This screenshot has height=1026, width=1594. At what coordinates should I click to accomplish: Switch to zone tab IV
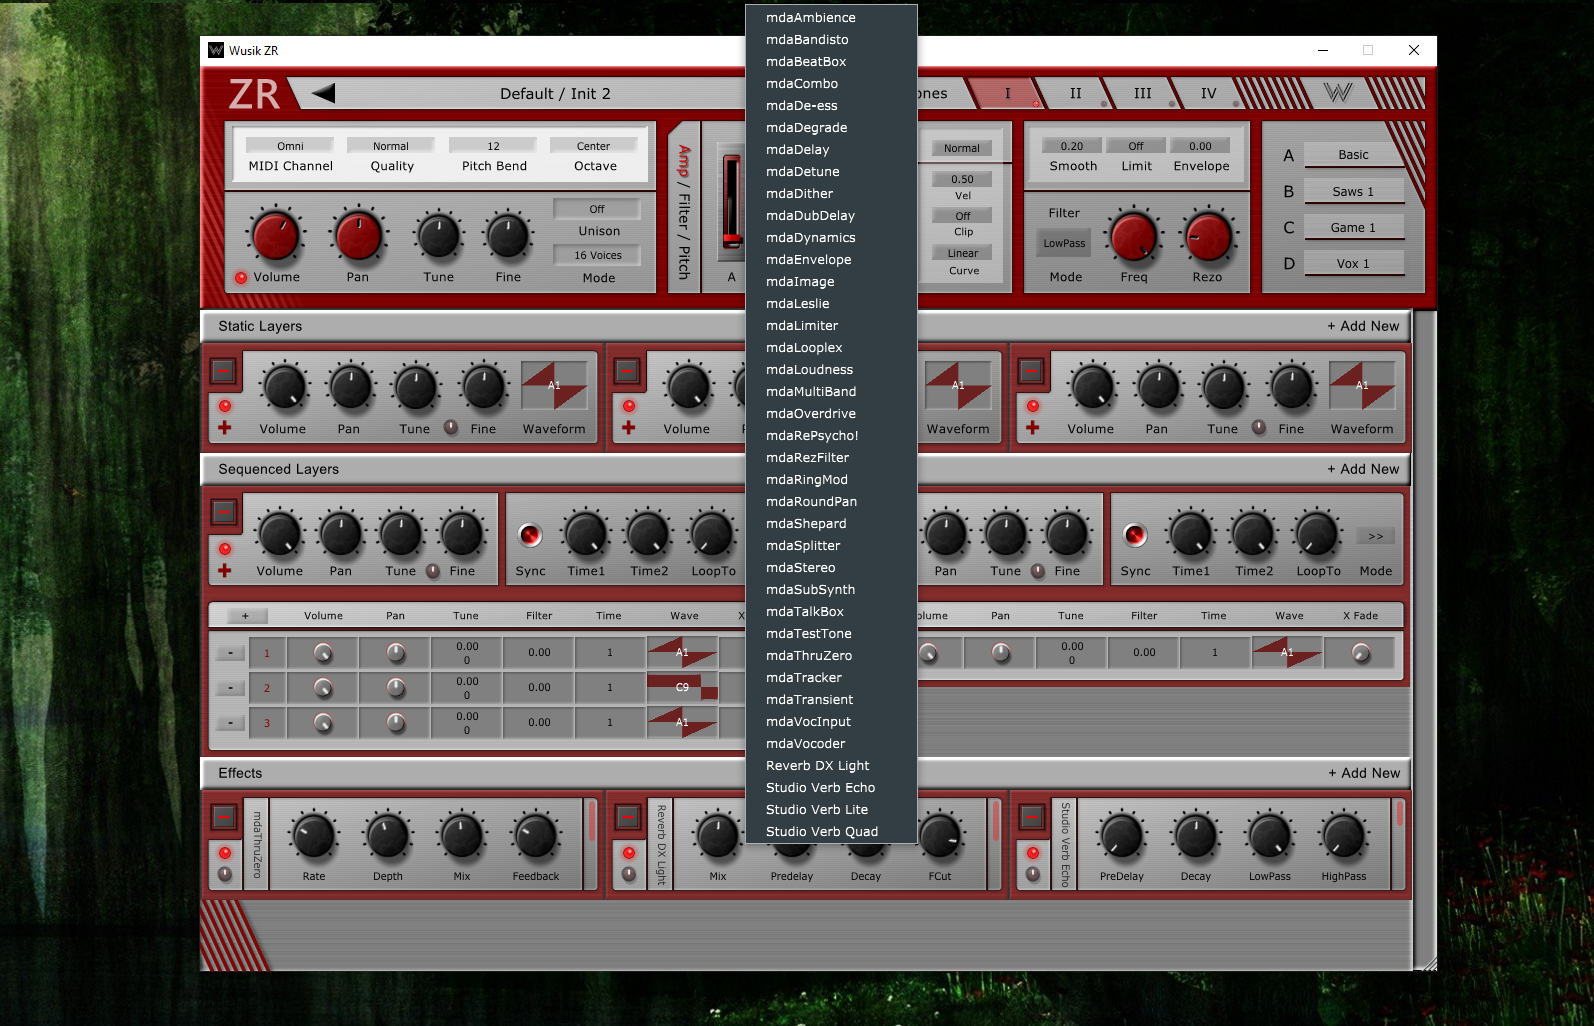pyautogui.click(x=1209, y=93)
